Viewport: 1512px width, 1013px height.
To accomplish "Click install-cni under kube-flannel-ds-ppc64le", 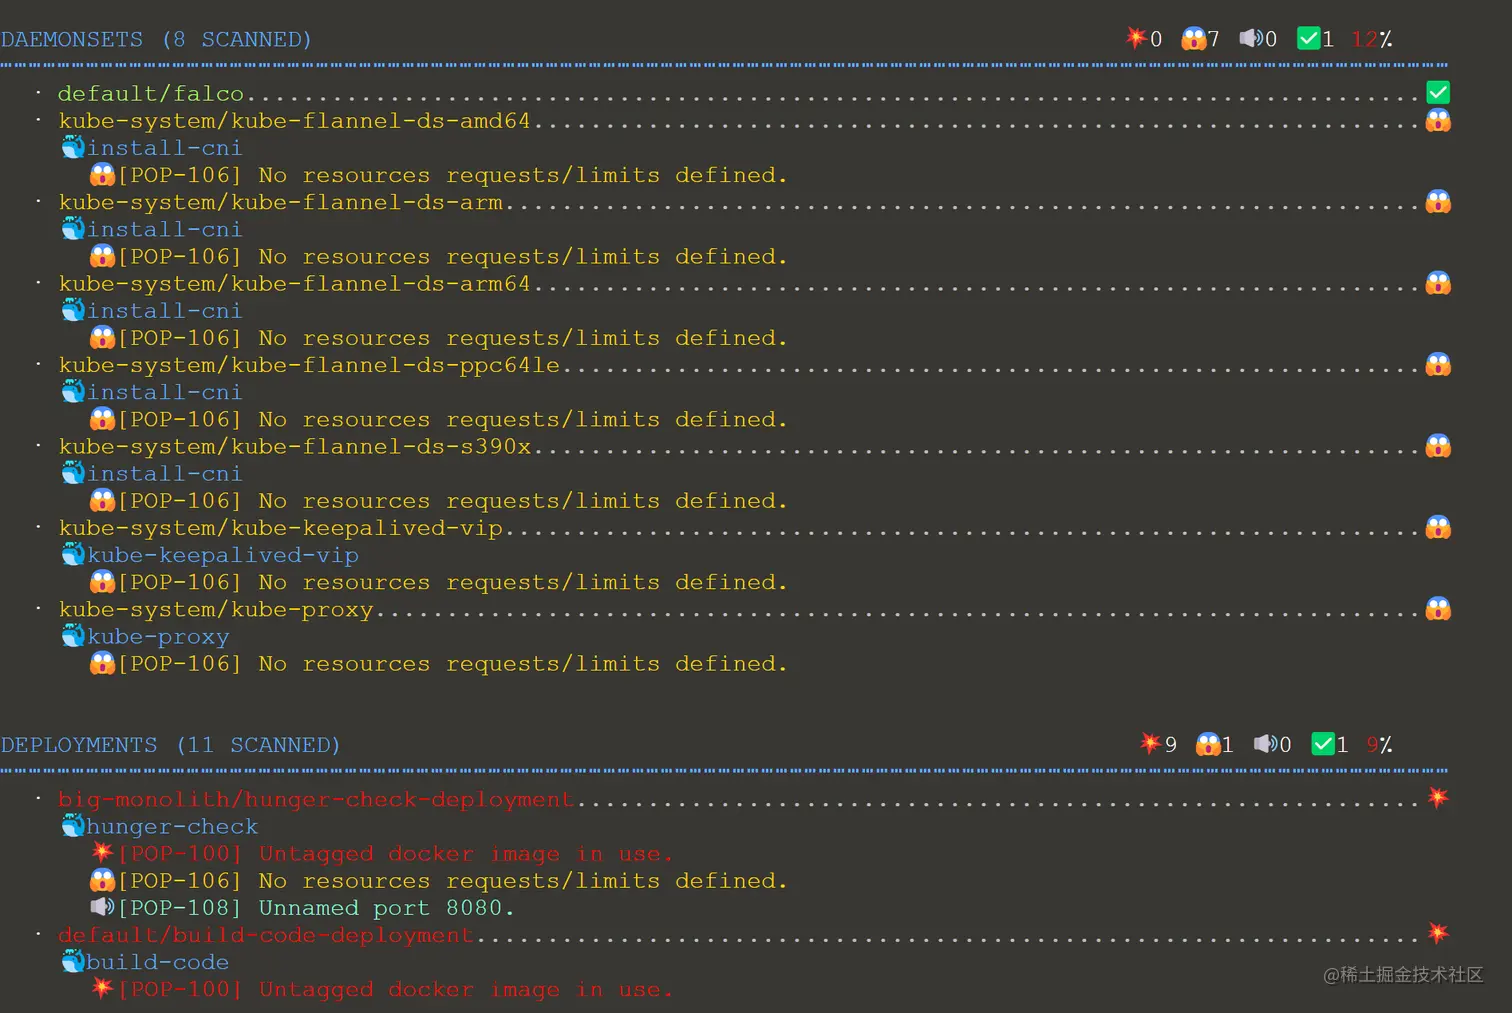I will tap(165, 392).
